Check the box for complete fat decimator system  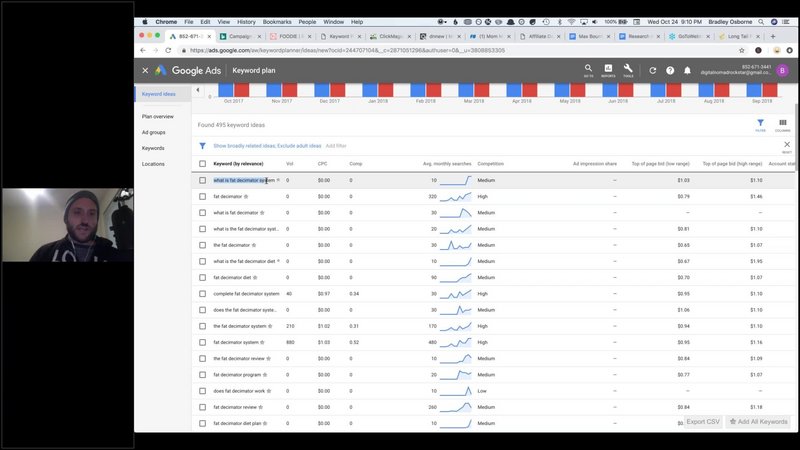203,294
